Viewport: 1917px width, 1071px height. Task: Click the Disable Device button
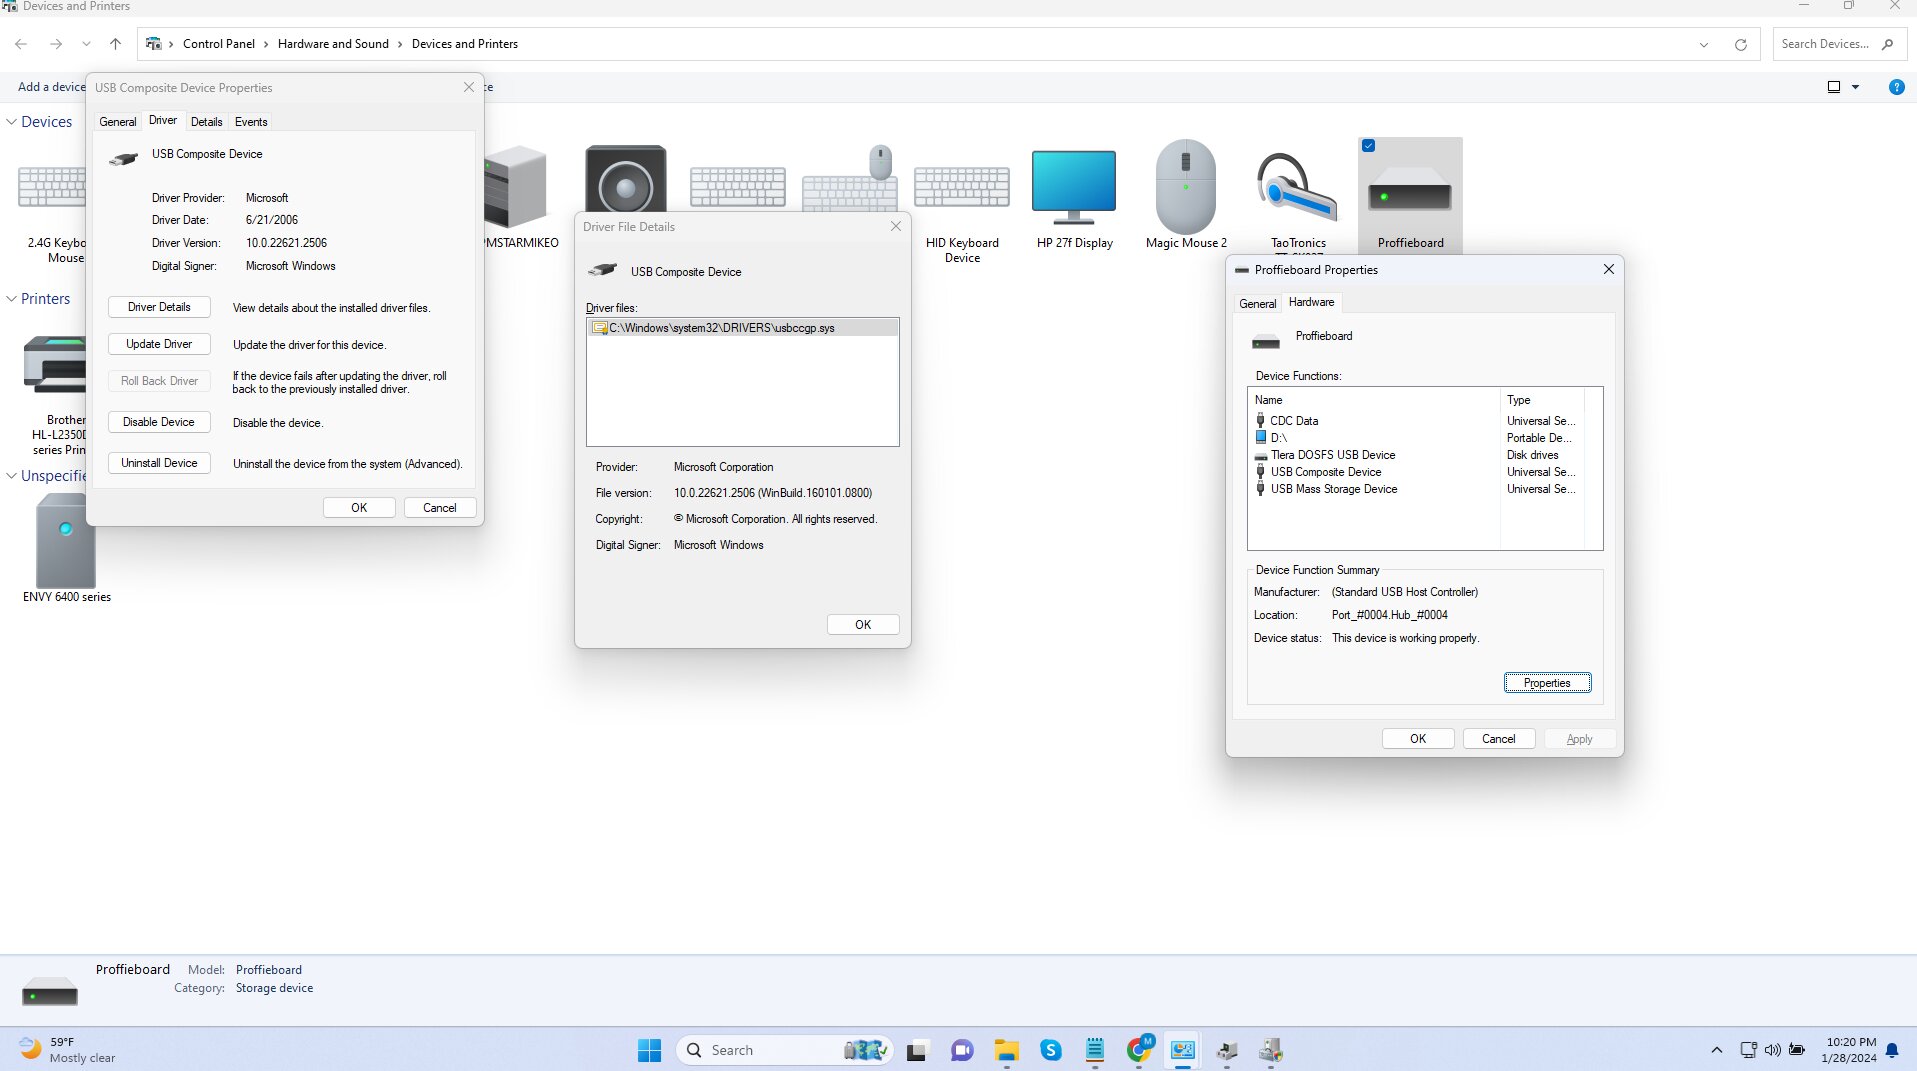(x=159, y=422)
